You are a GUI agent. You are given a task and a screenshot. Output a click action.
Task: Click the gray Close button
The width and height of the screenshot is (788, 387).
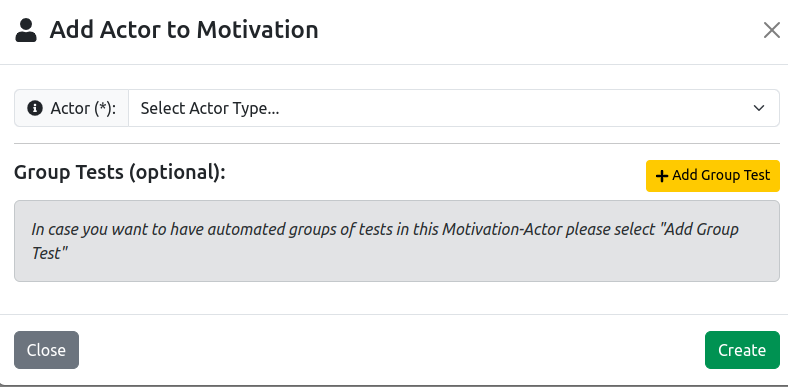46,350
